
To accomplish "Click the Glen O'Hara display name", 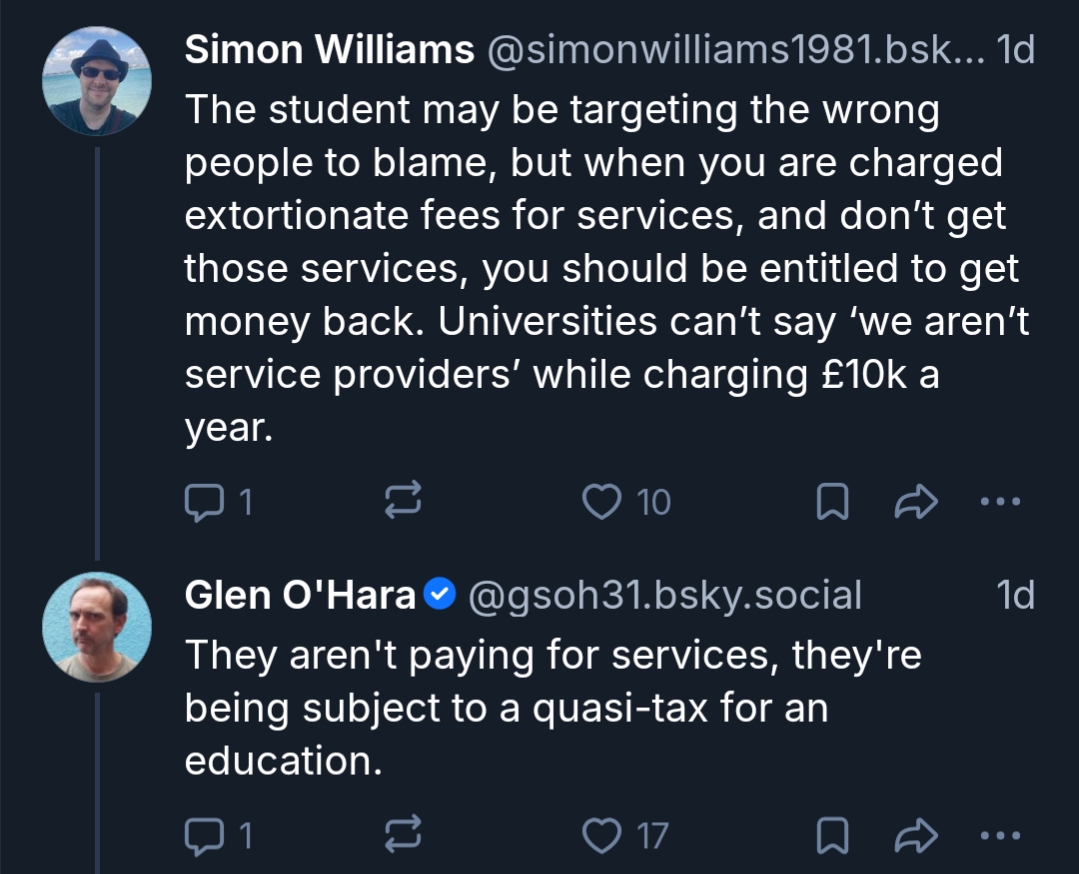I will (300, 596).
